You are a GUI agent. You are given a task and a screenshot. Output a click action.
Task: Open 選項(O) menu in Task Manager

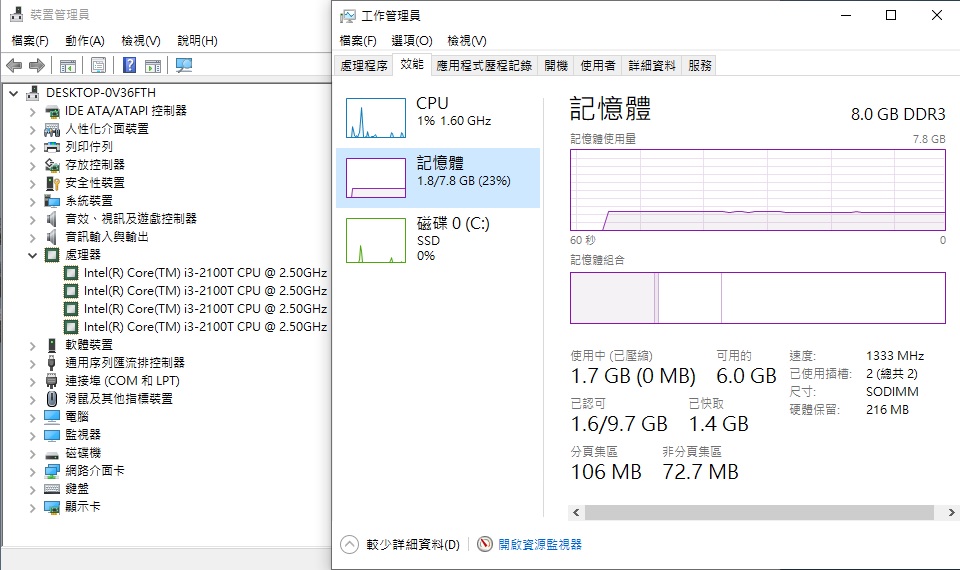[412, 41]
